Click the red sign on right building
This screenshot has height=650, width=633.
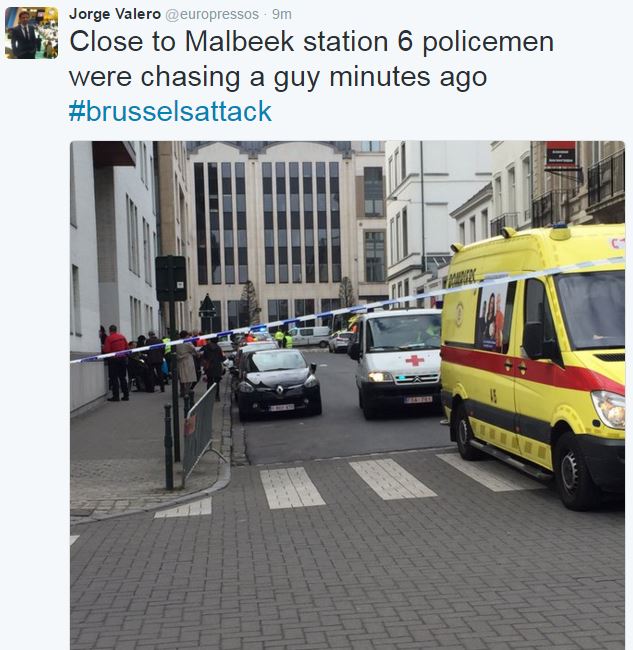[x=560, y=154]
